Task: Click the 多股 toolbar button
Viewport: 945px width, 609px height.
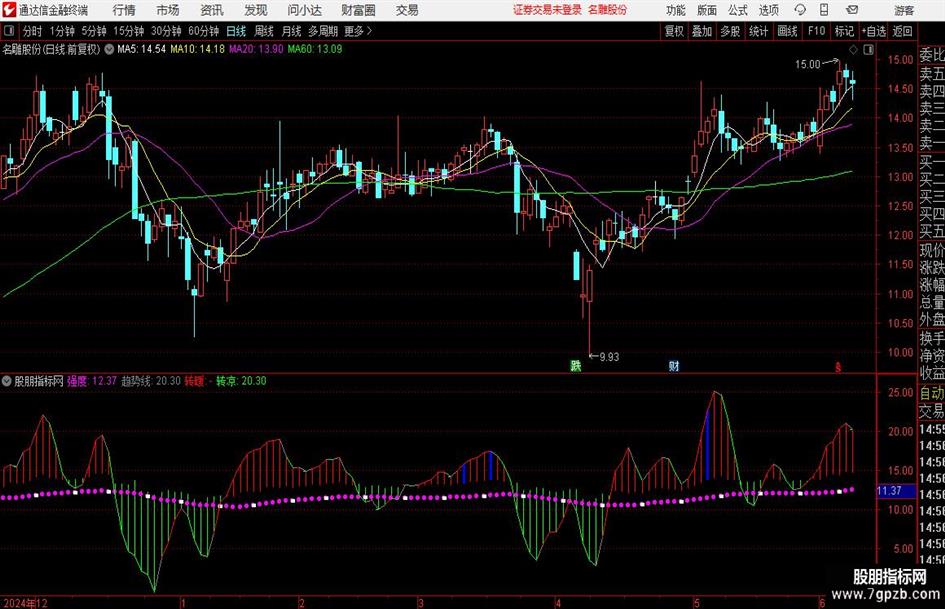Action: [730, 31]
